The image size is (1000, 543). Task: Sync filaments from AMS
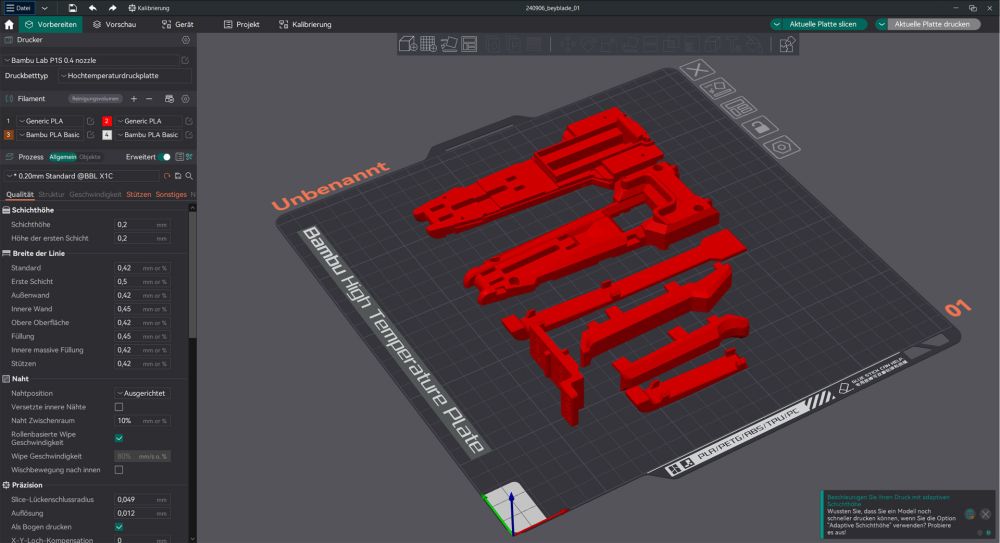169,99
